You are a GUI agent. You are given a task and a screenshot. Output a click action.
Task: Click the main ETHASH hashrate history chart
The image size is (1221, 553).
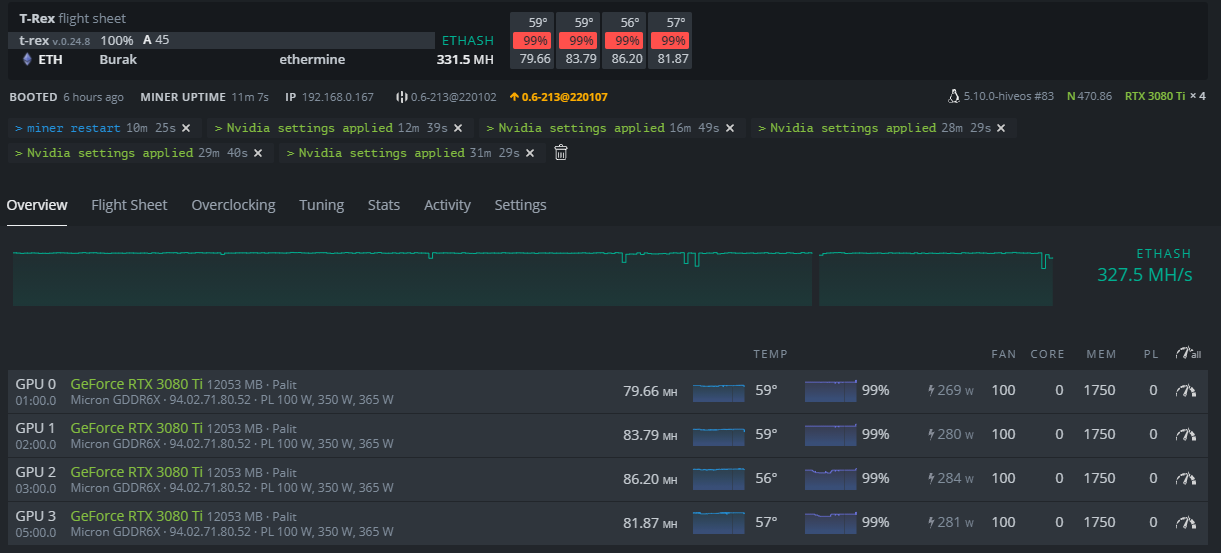tap(532, 278)
